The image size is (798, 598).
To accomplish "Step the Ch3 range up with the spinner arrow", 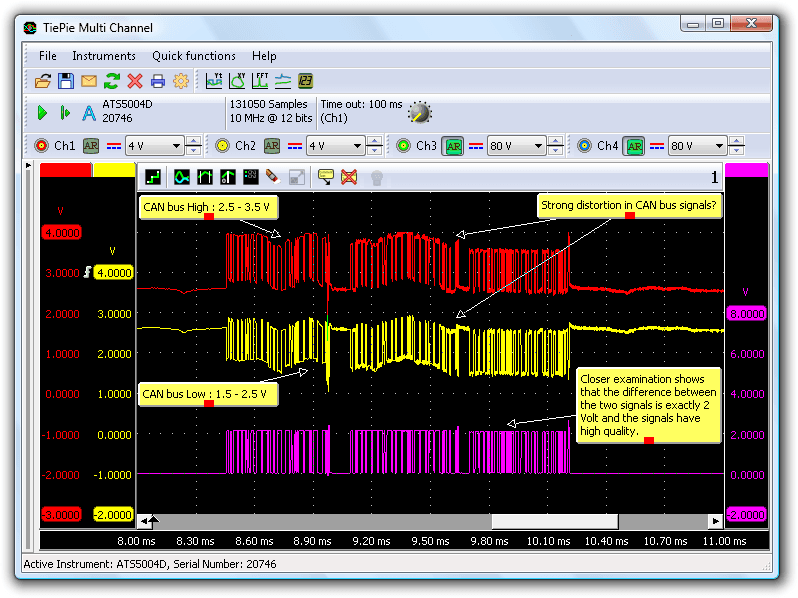I will pyautogui.click(x=556, y=141).
